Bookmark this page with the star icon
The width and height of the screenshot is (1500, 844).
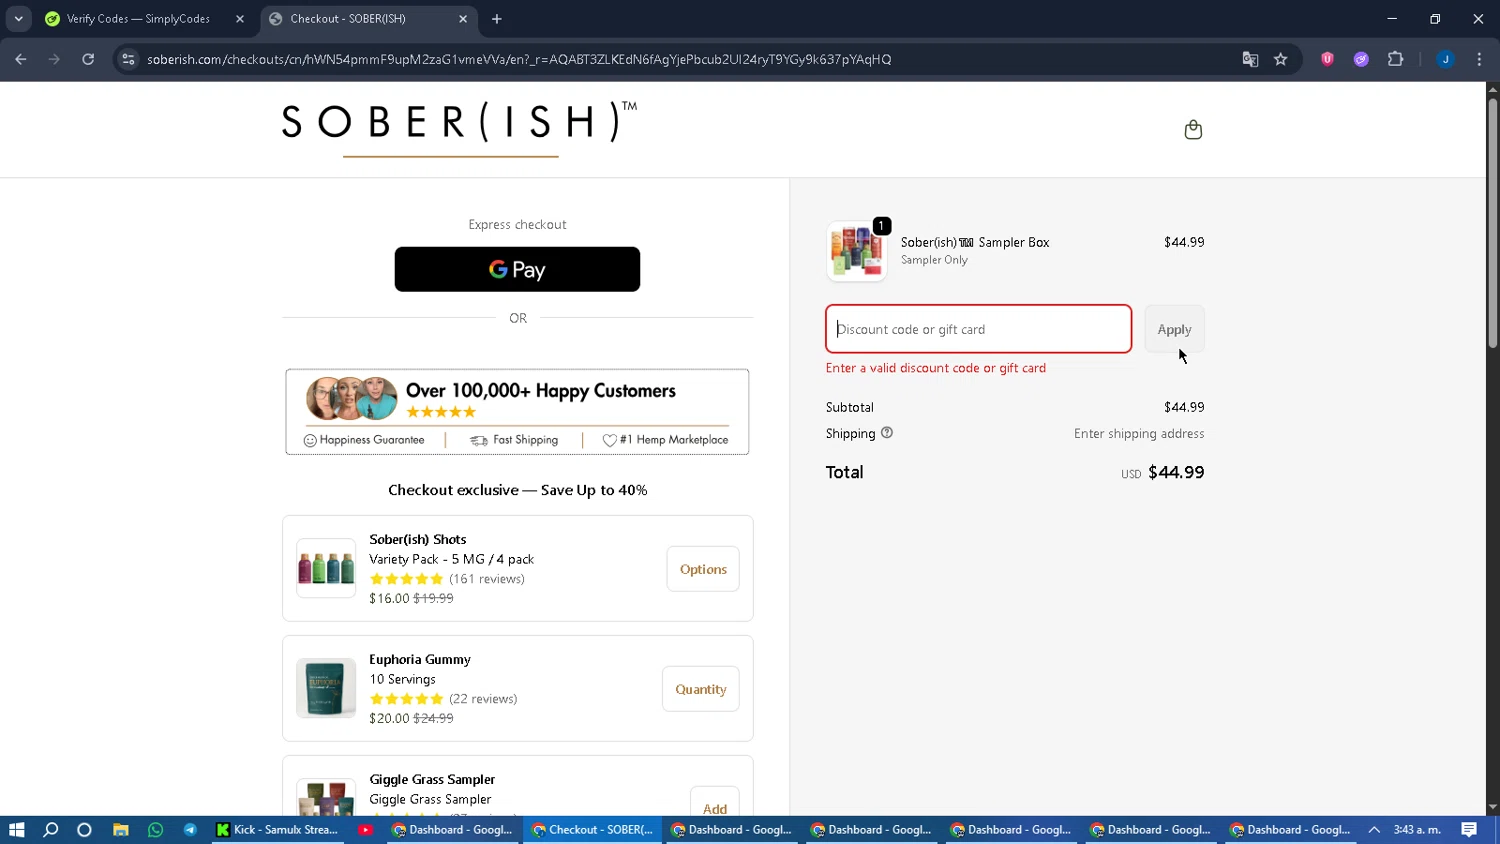(1280, 59)
